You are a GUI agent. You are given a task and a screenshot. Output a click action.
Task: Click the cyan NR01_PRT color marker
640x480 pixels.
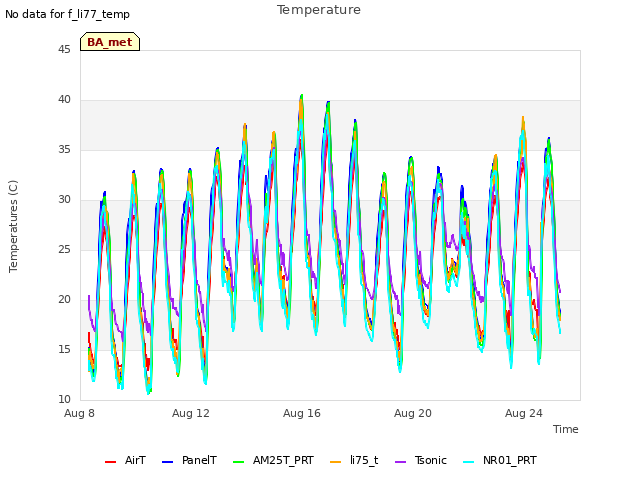[469, 462]
